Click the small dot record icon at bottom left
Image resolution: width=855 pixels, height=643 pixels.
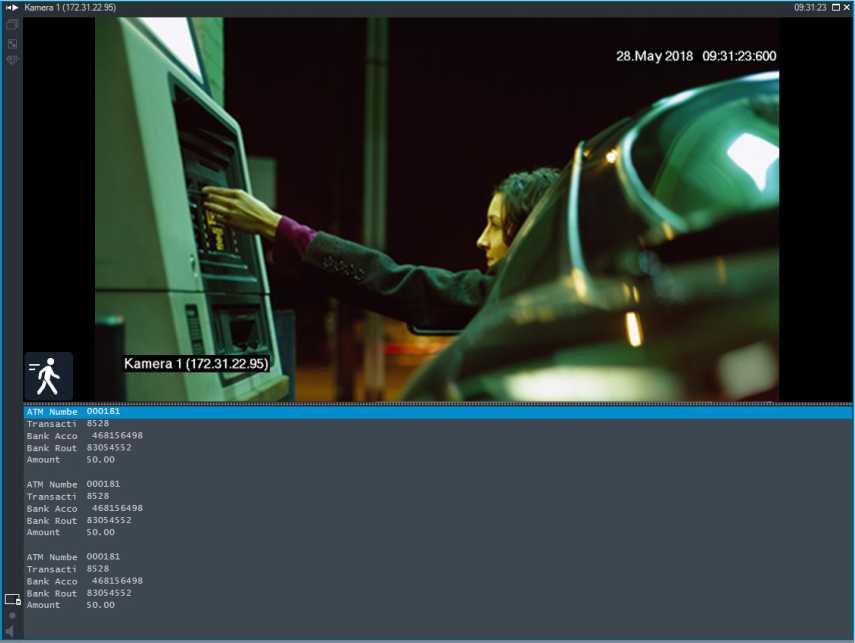pyautogui.click(x=12, y=615)
